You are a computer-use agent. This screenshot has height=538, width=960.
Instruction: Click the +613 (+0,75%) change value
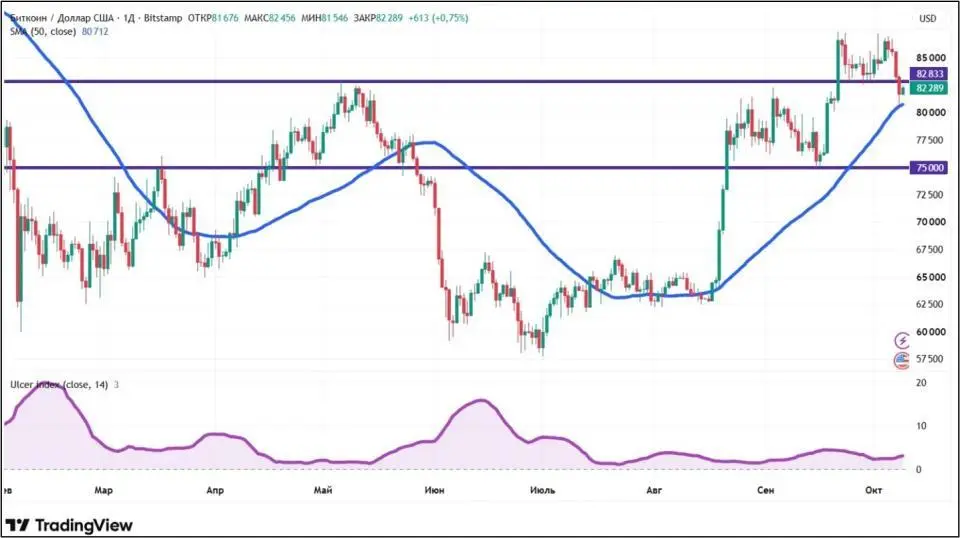pyautogui.click(x=438, y=18)
